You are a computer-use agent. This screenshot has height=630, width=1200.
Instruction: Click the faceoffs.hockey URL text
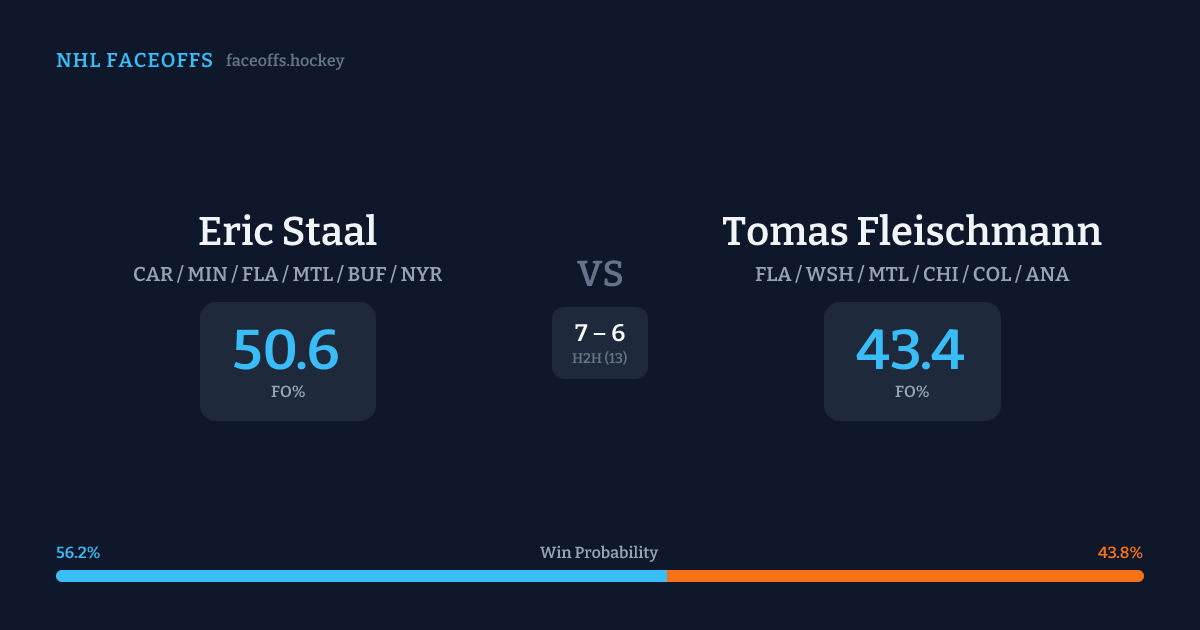coord(285,61)
